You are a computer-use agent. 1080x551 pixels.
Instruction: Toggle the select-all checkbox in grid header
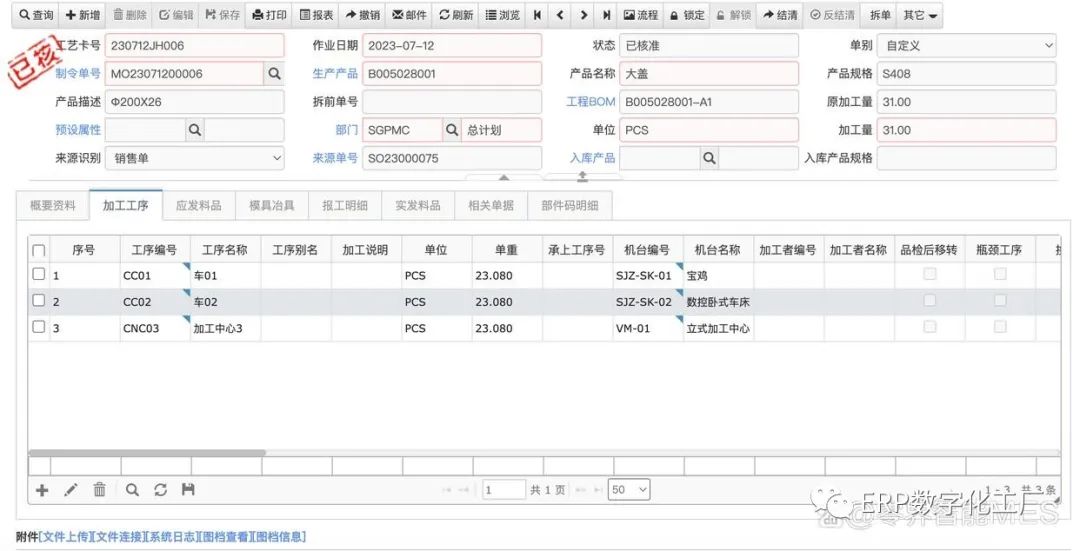39,250
